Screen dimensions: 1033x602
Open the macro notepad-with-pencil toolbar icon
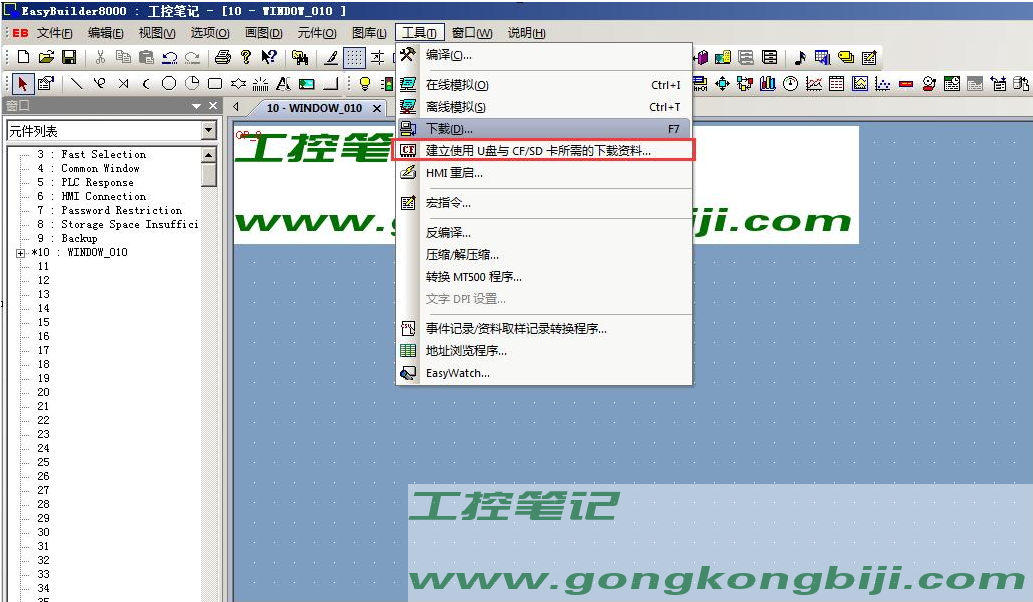point(869,57)
